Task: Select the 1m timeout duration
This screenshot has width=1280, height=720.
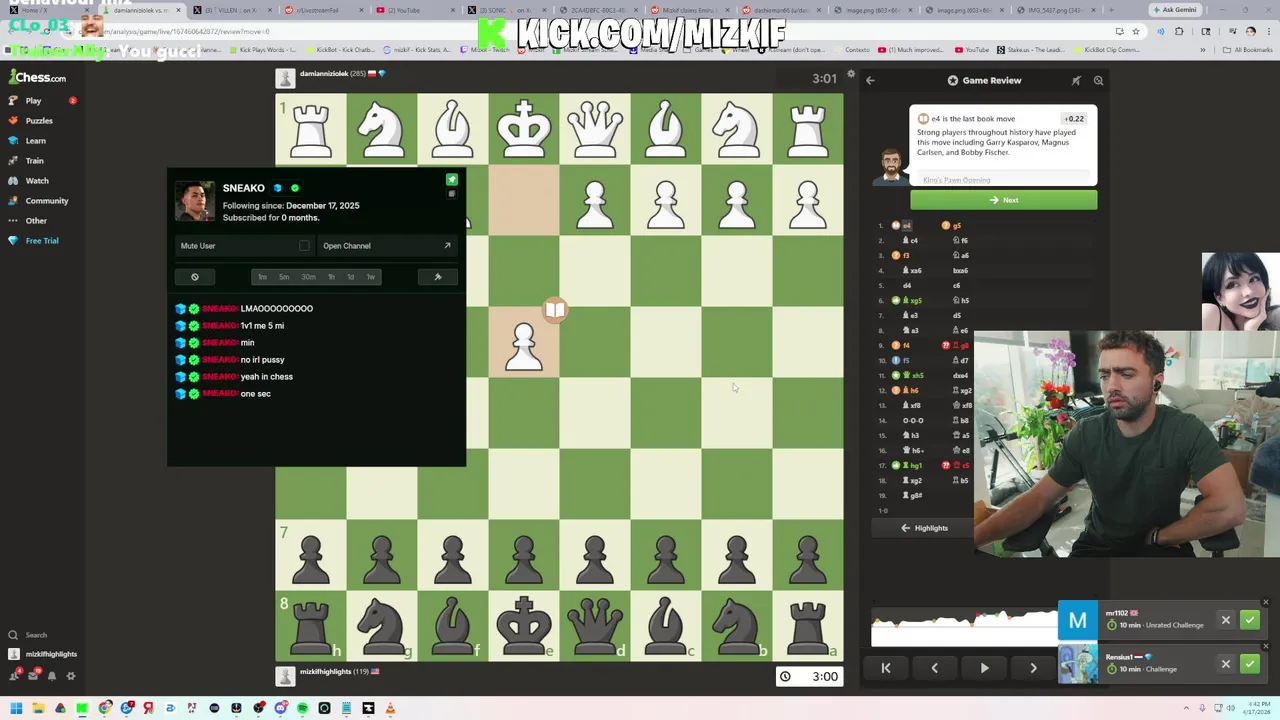Action: point(262,277)
